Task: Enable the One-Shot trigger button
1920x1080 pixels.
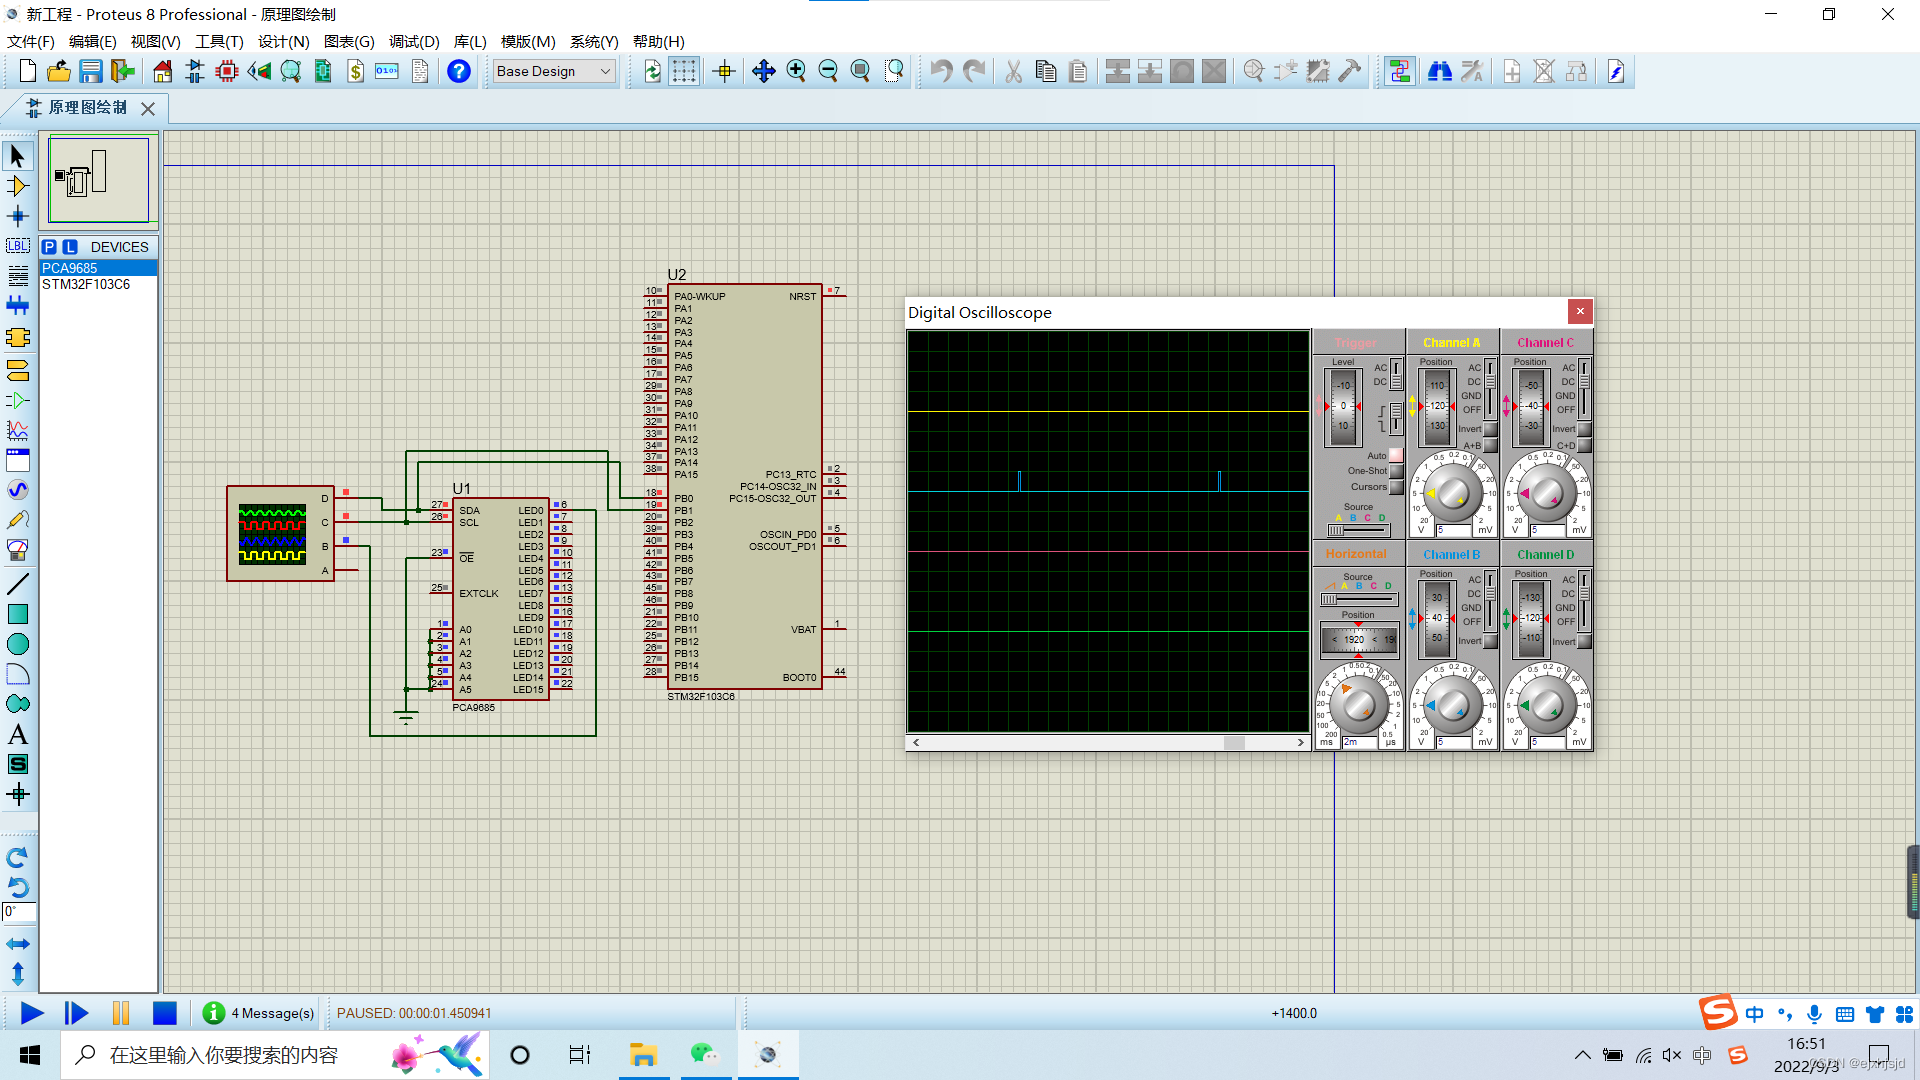Action: click(1396, 471)
